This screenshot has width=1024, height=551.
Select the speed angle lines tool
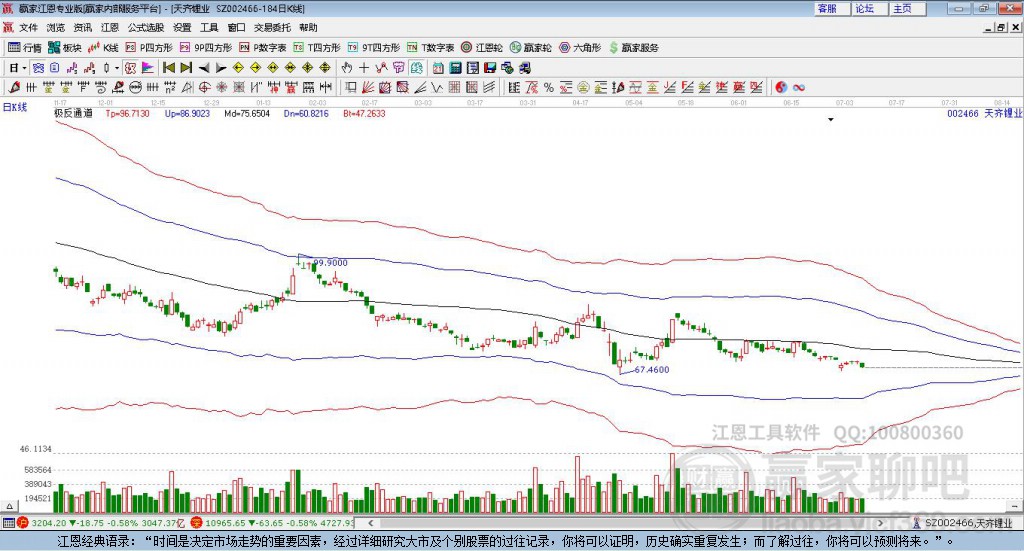point(421,87)
